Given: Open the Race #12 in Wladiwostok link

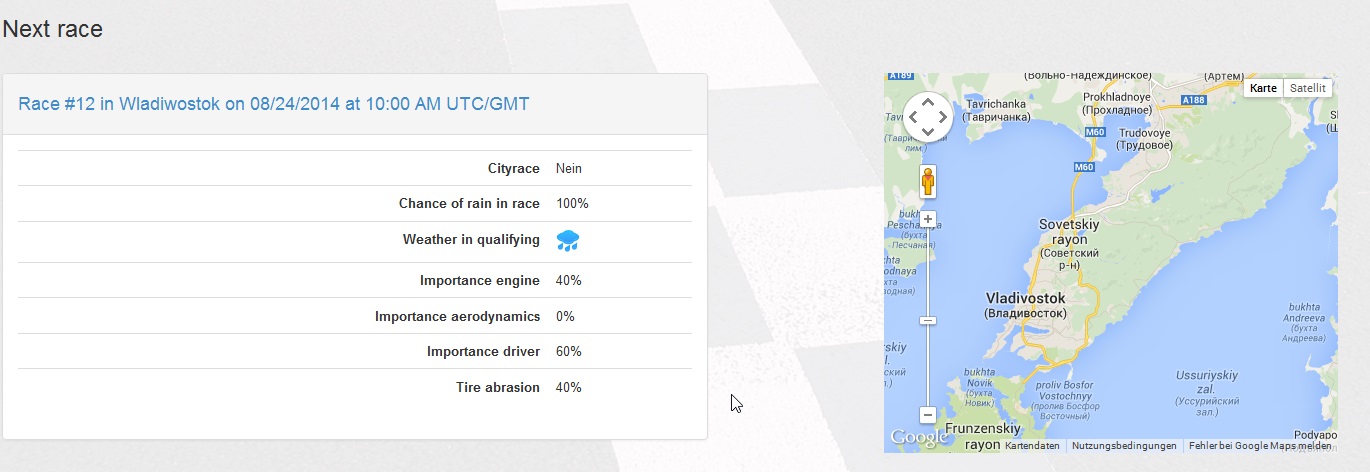Looking at the screenshot, I should click(x=274, y=104).
